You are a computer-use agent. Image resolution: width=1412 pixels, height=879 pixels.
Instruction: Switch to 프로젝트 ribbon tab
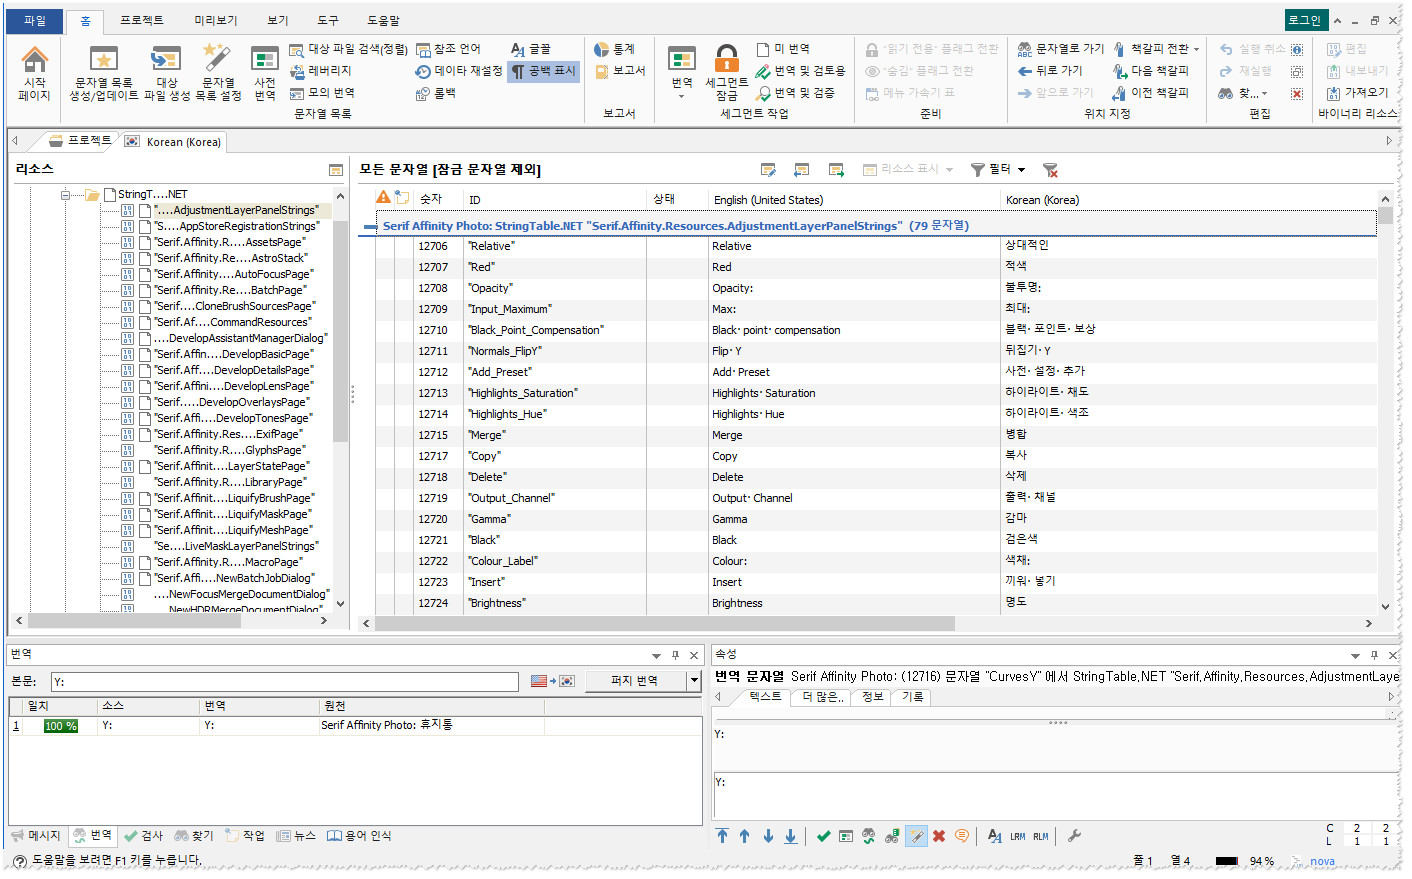[x=142, y=20]
